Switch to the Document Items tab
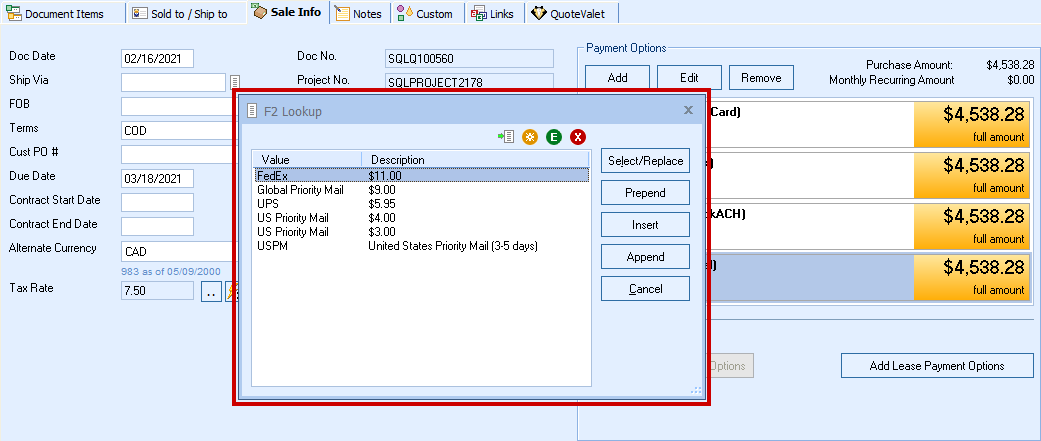This screenshot has height=441, width=1041. coord(62,14)
